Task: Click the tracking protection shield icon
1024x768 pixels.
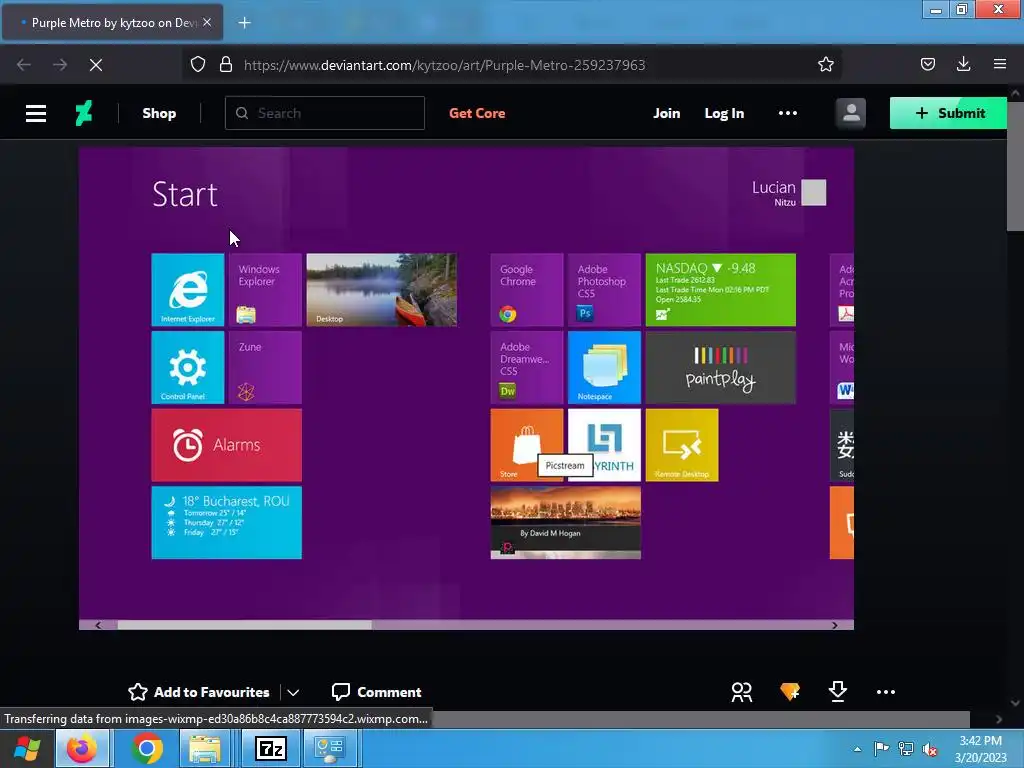Action: (x=198, y=64)
